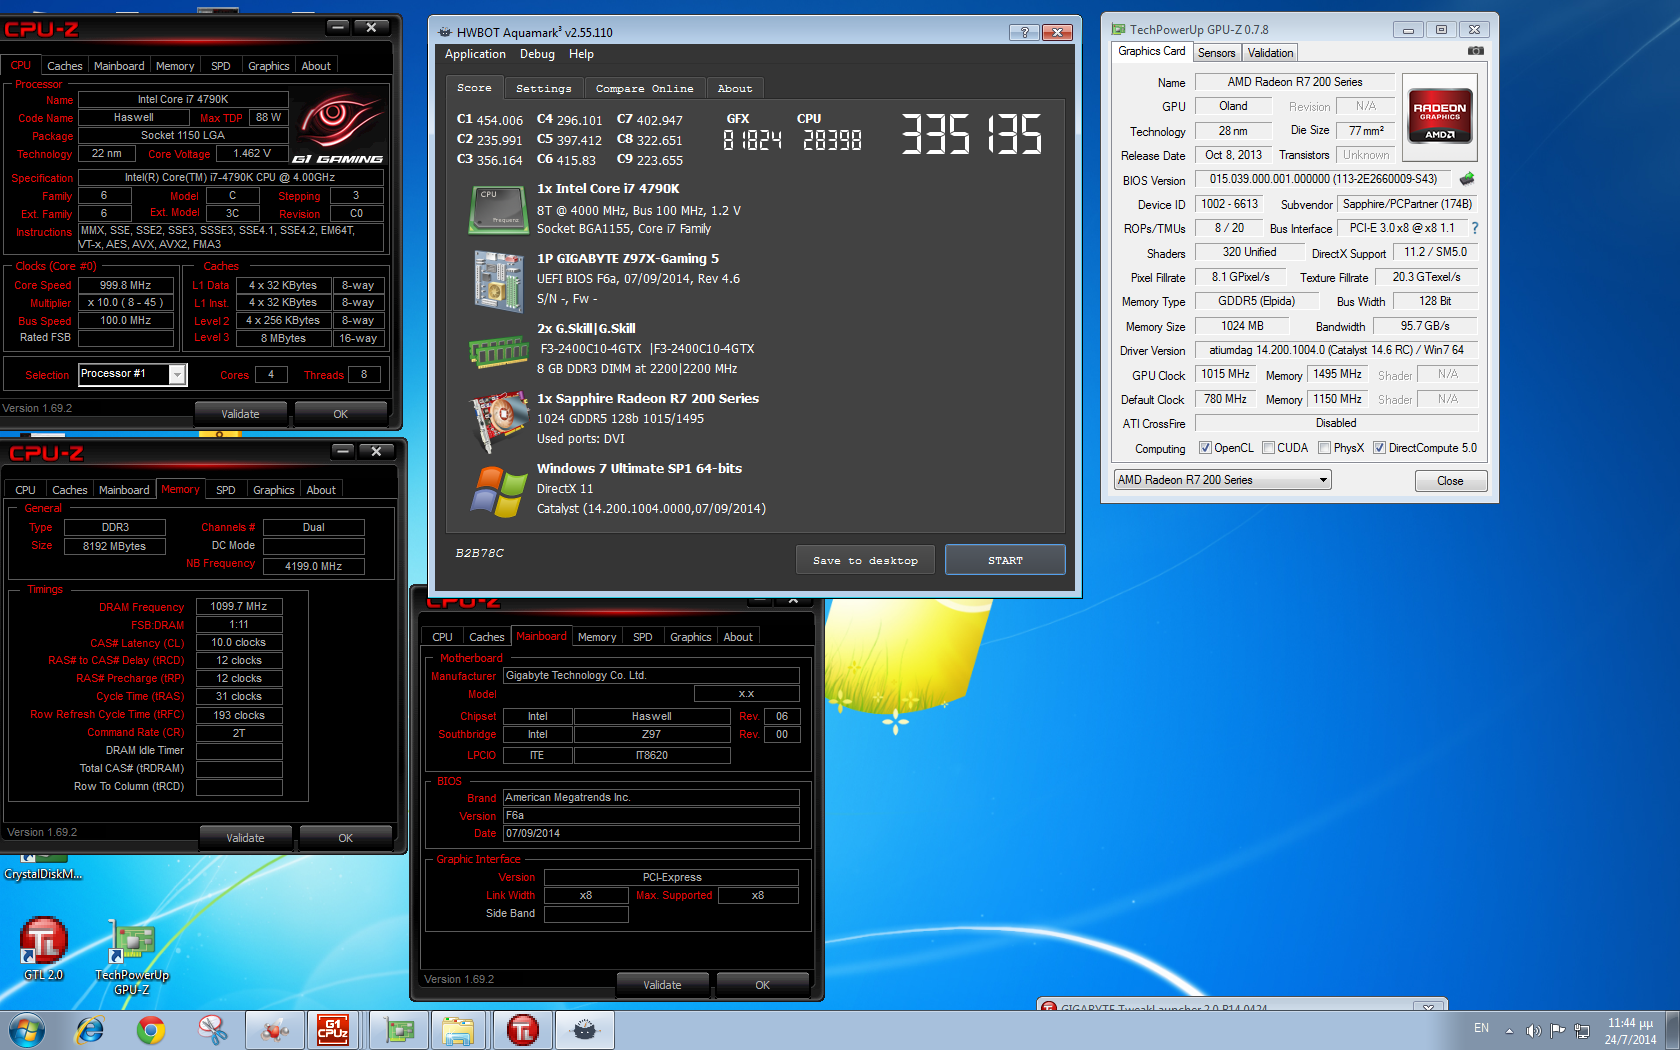Click the GPU Clock value 1015 MHz

pyautogui.click(x=1225, y=374)
